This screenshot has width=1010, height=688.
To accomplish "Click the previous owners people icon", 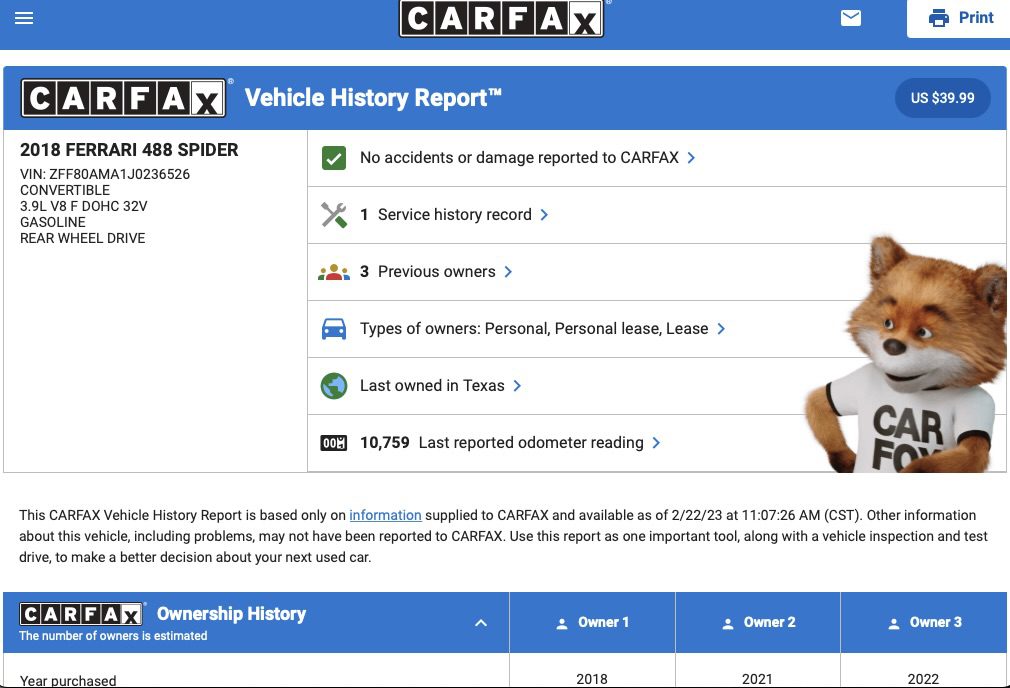I will click(334, 272).
